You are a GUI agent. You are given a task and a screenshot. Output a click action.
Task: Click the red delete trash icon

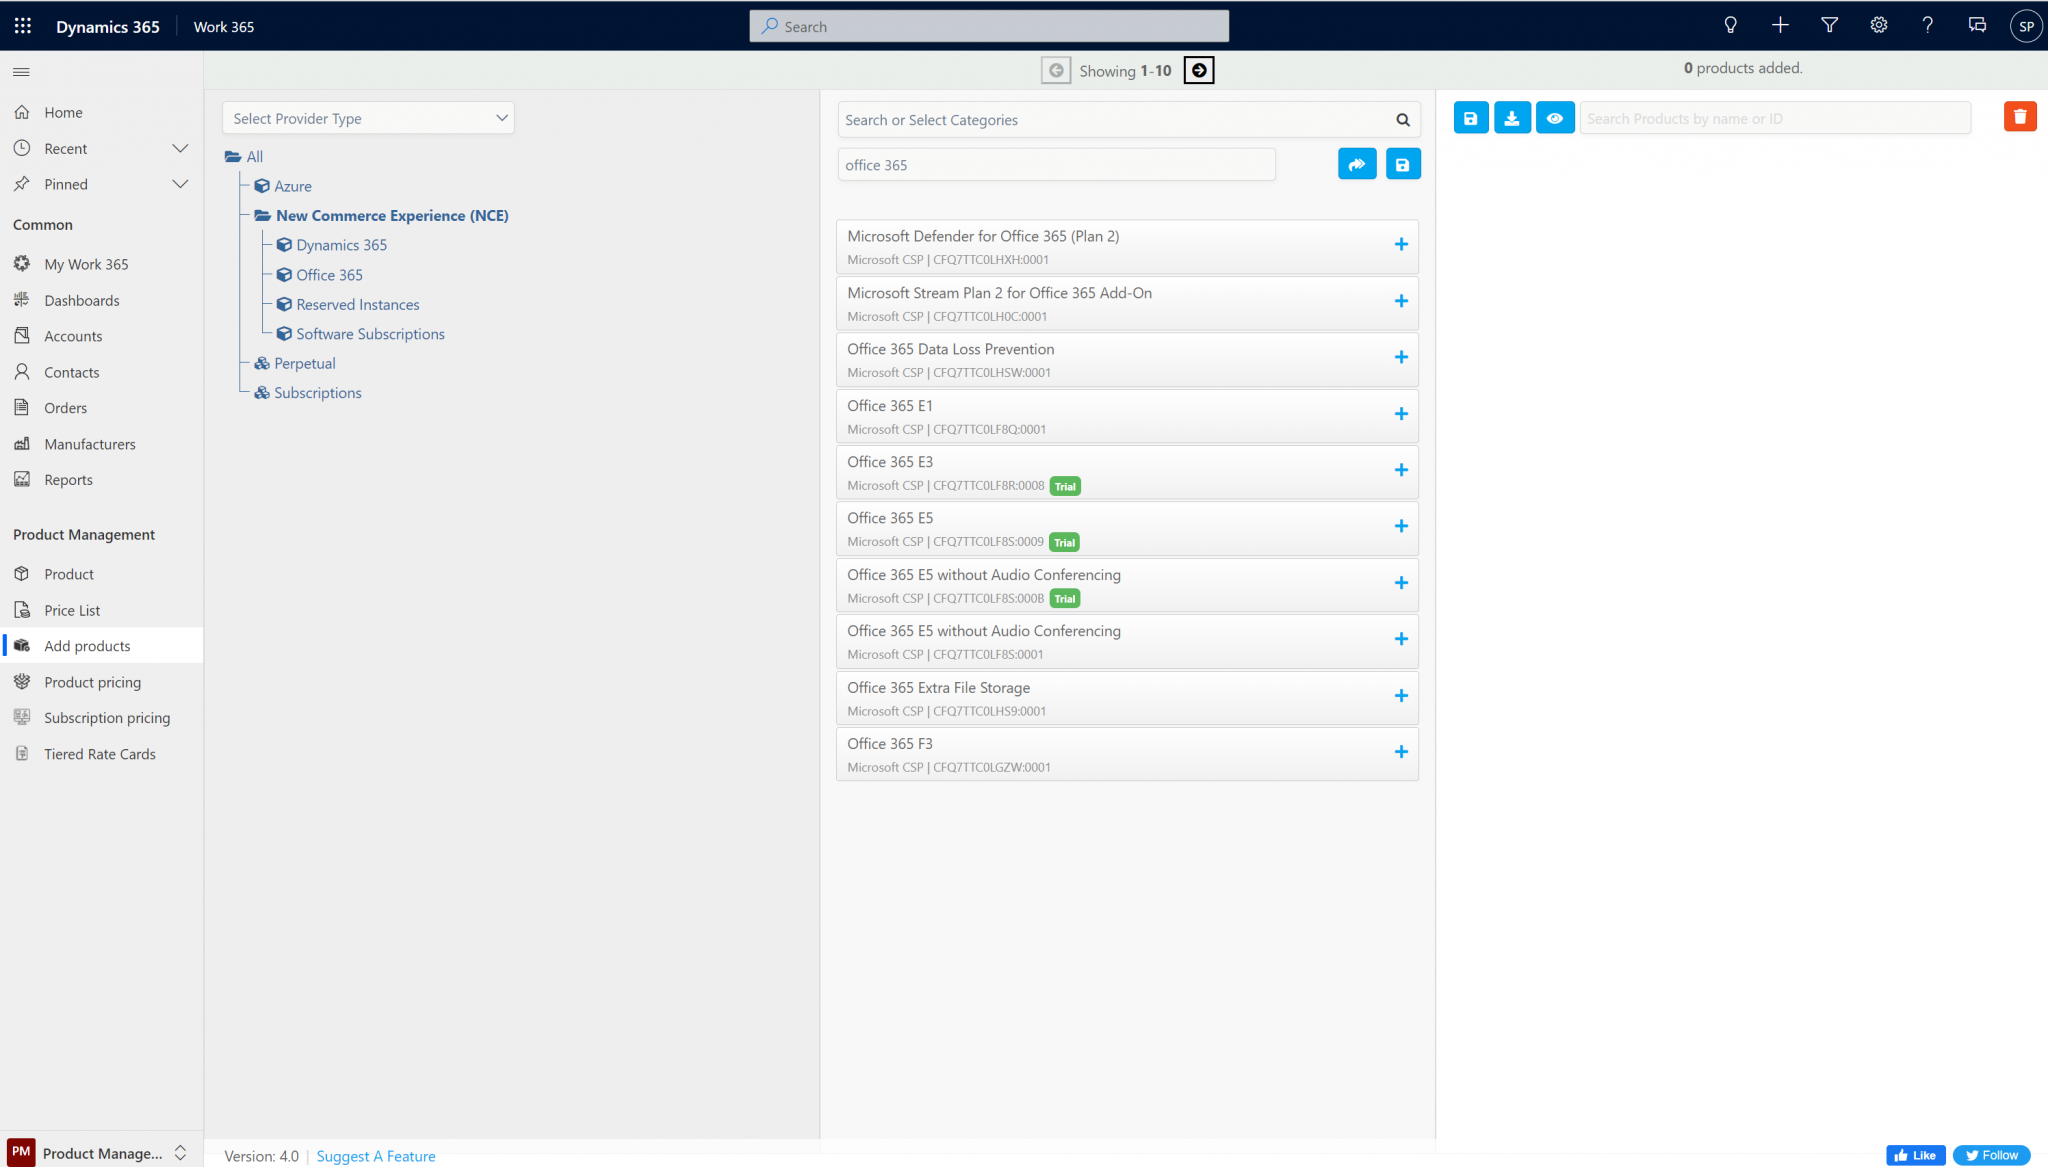pos(2019,117)
